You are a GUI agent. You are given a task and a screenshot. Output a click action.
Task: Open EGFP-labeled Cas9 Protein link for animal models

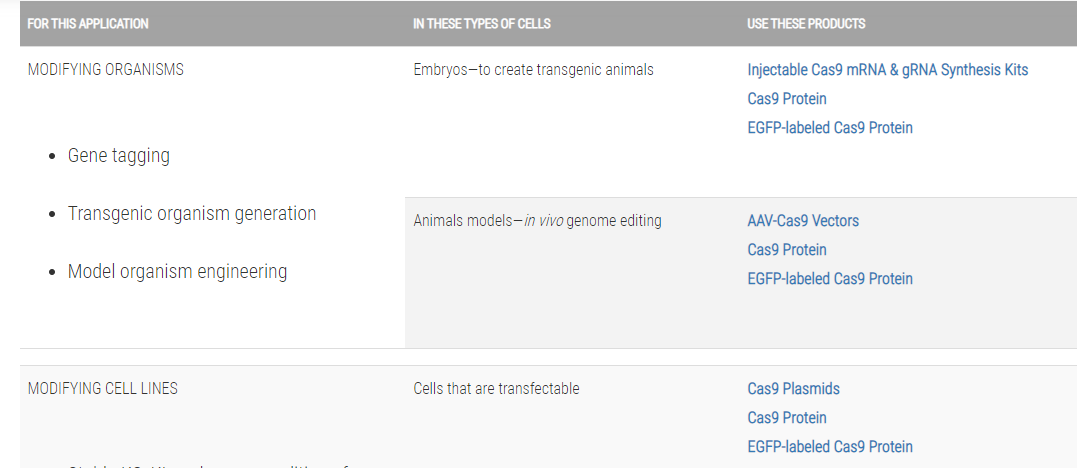pos(830,278)
